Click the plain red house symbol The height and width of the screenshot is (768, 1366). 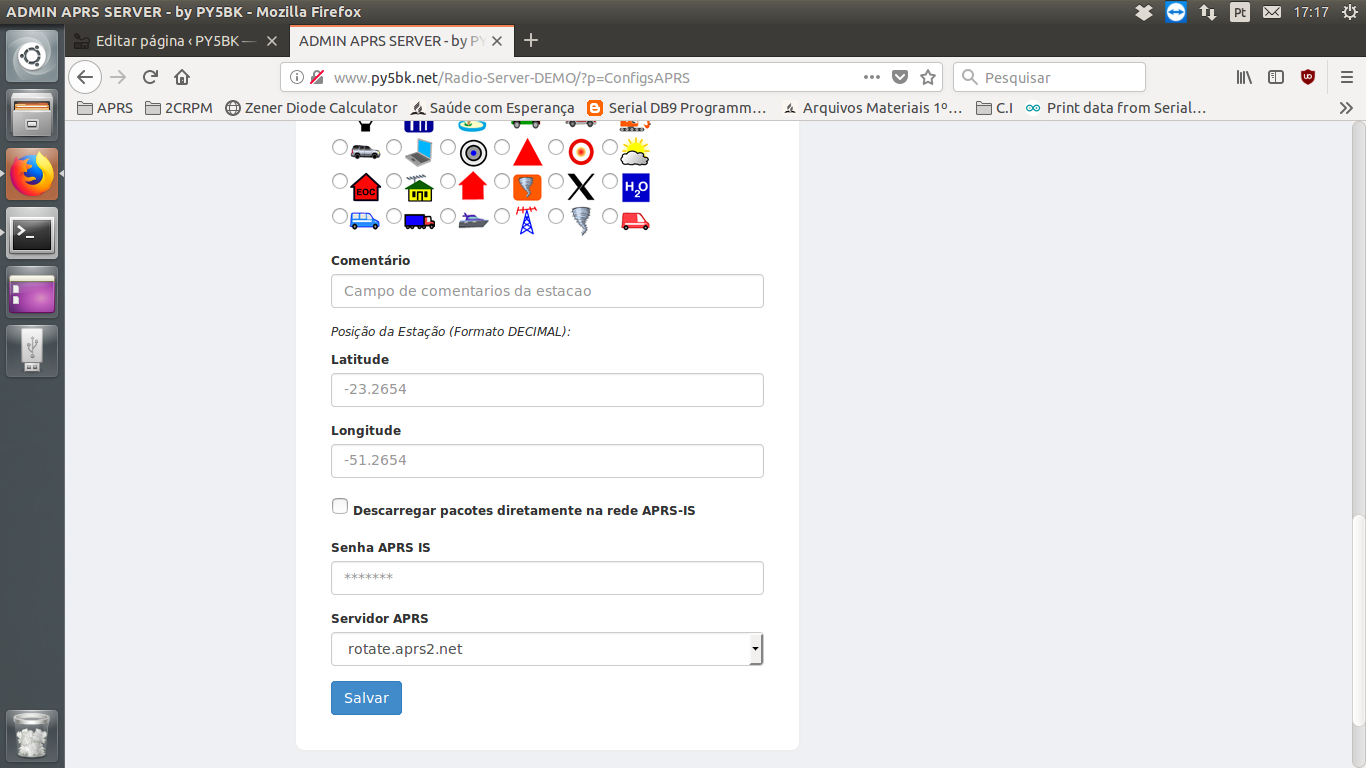473,186
